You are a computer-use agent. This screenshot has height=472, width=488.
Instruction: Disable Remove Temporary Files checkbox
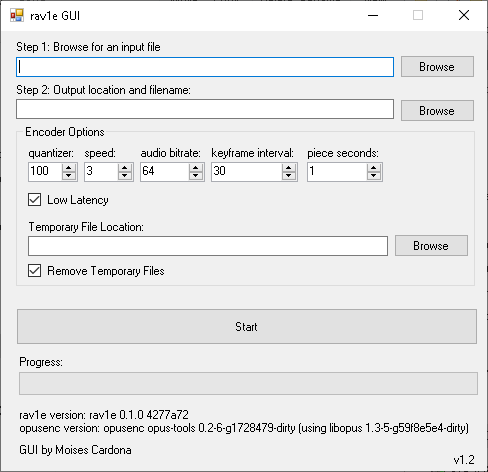pyautogui.click(x=35, y=271)
